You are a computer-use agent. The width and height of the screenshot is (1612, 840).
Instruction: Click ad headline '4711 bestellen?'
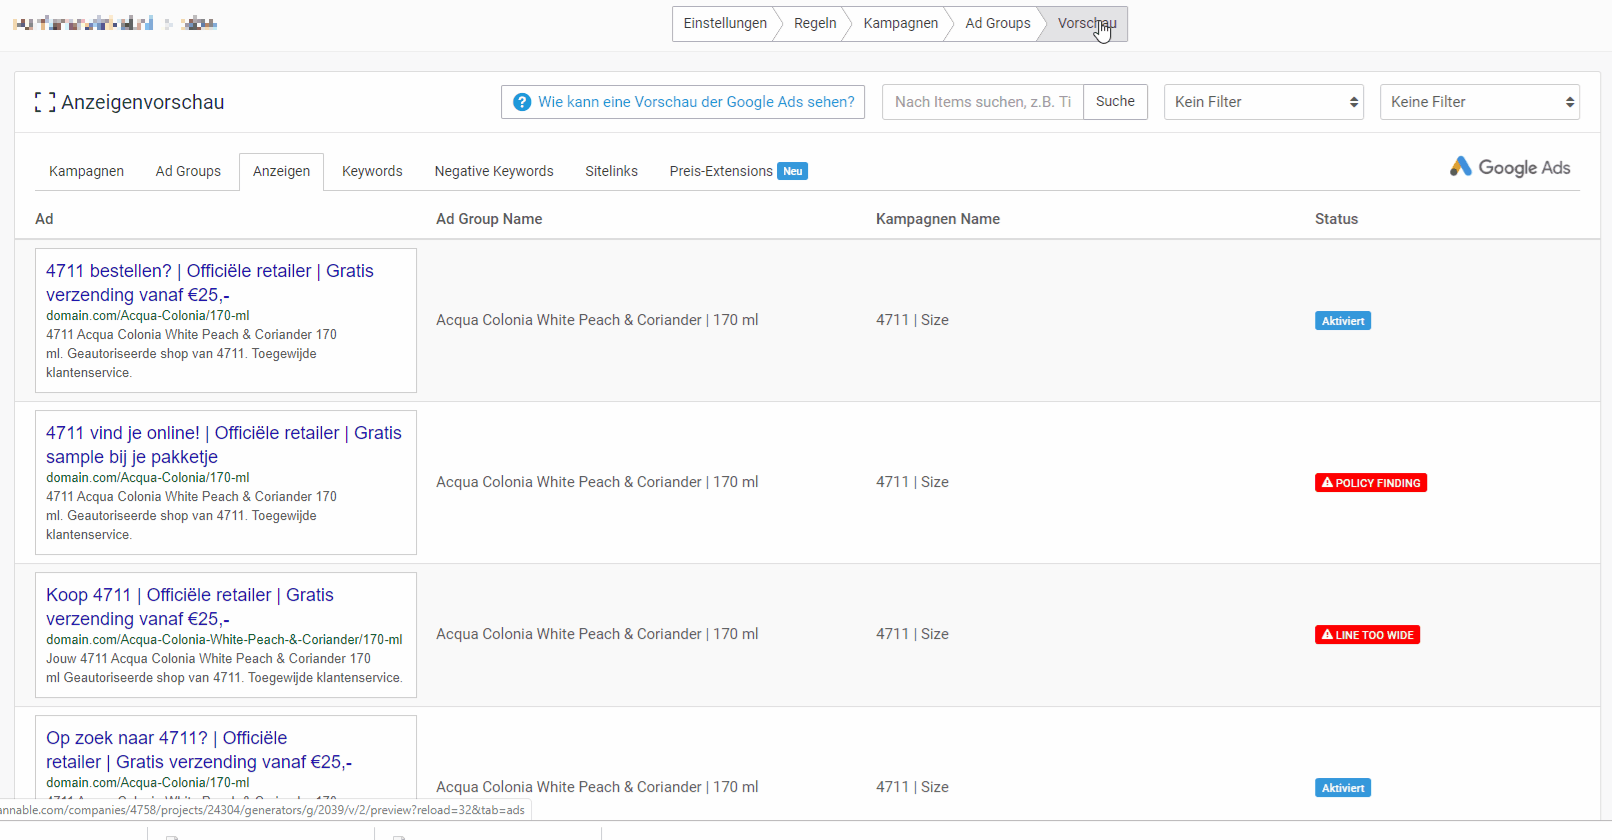210,283
